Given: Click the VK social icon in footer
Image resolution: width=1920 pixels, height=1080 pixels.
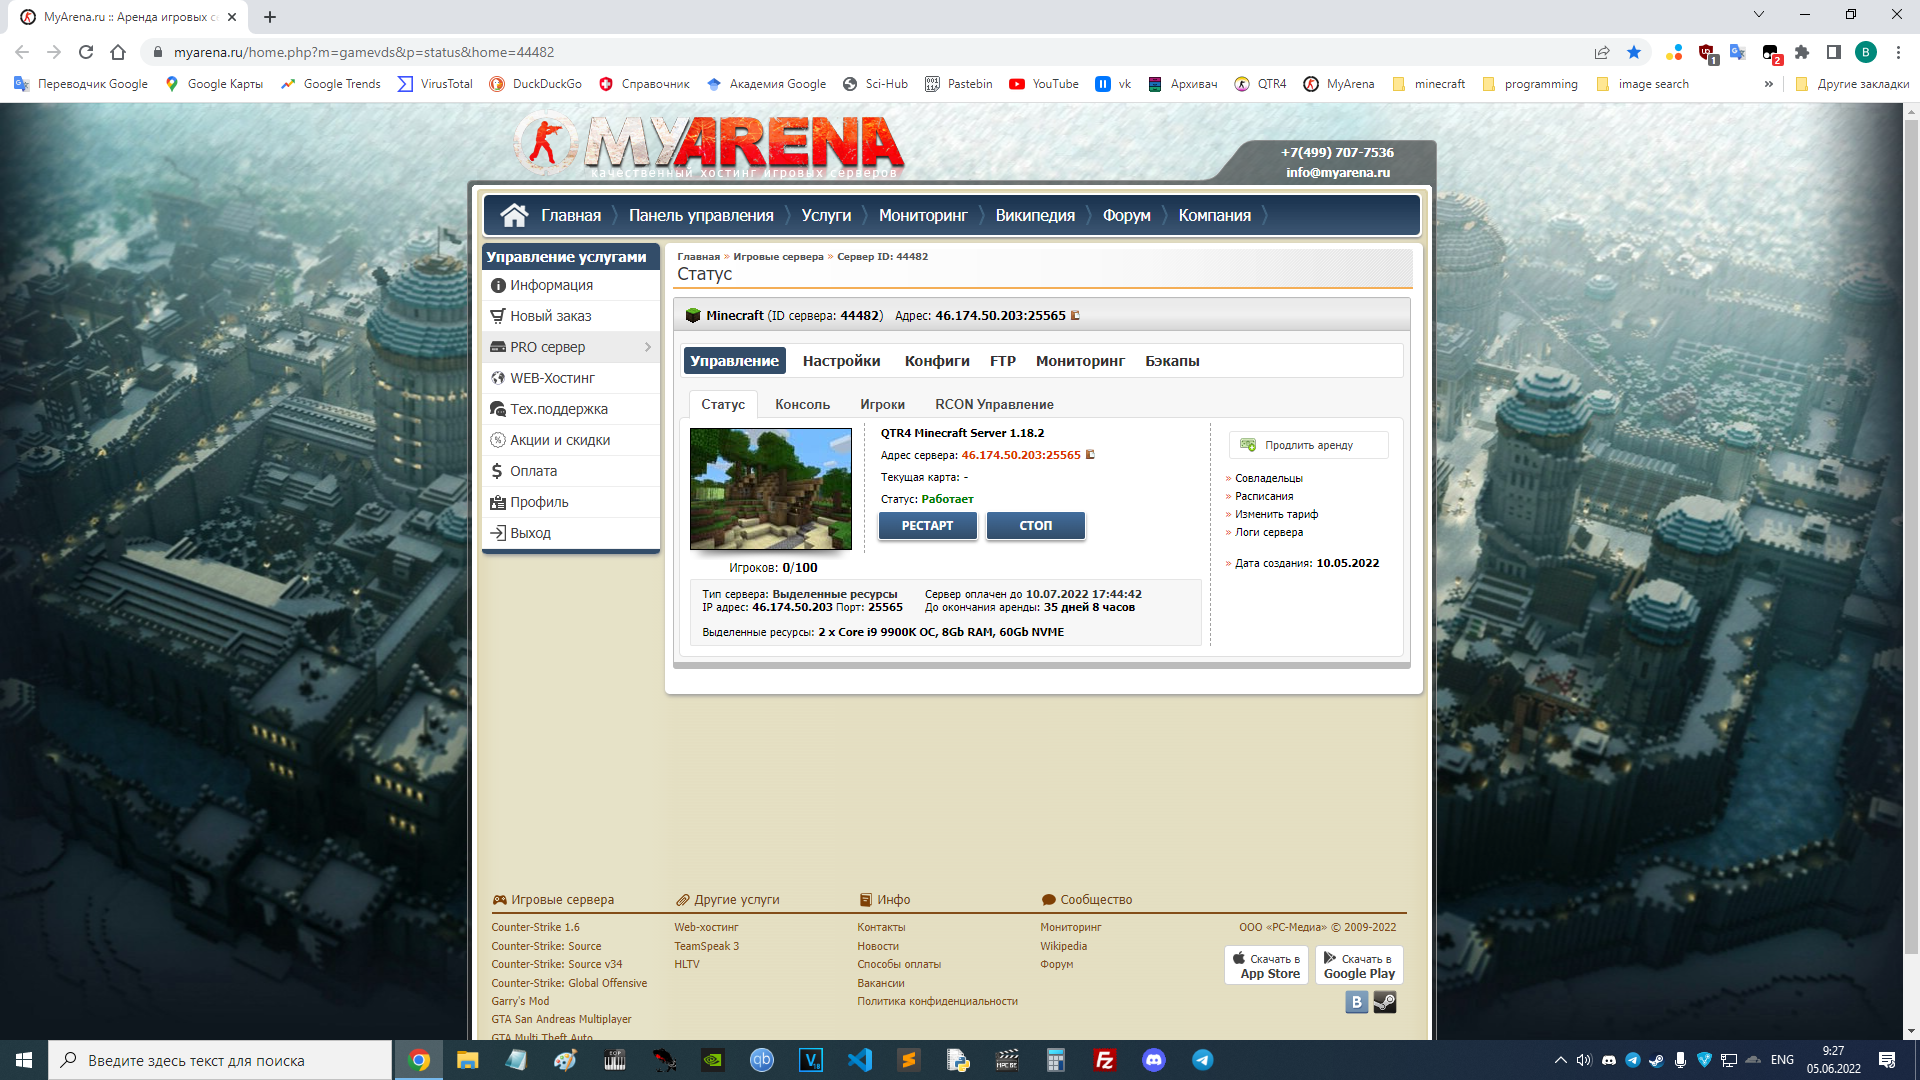Looking at the screenshot, I should [x=1356, y=1002].
